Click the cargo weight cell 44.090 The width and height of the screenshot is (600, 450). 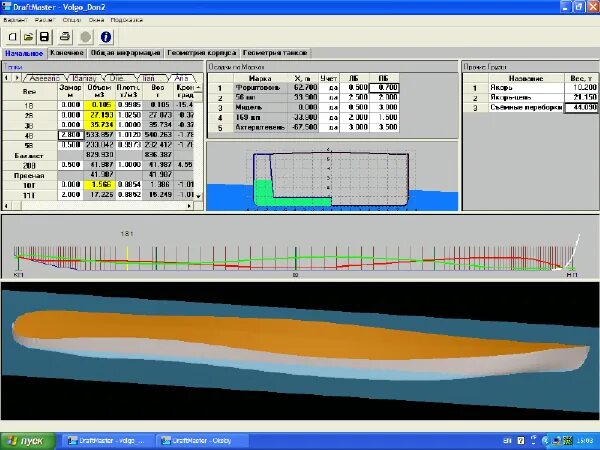[x=581, y=108]
